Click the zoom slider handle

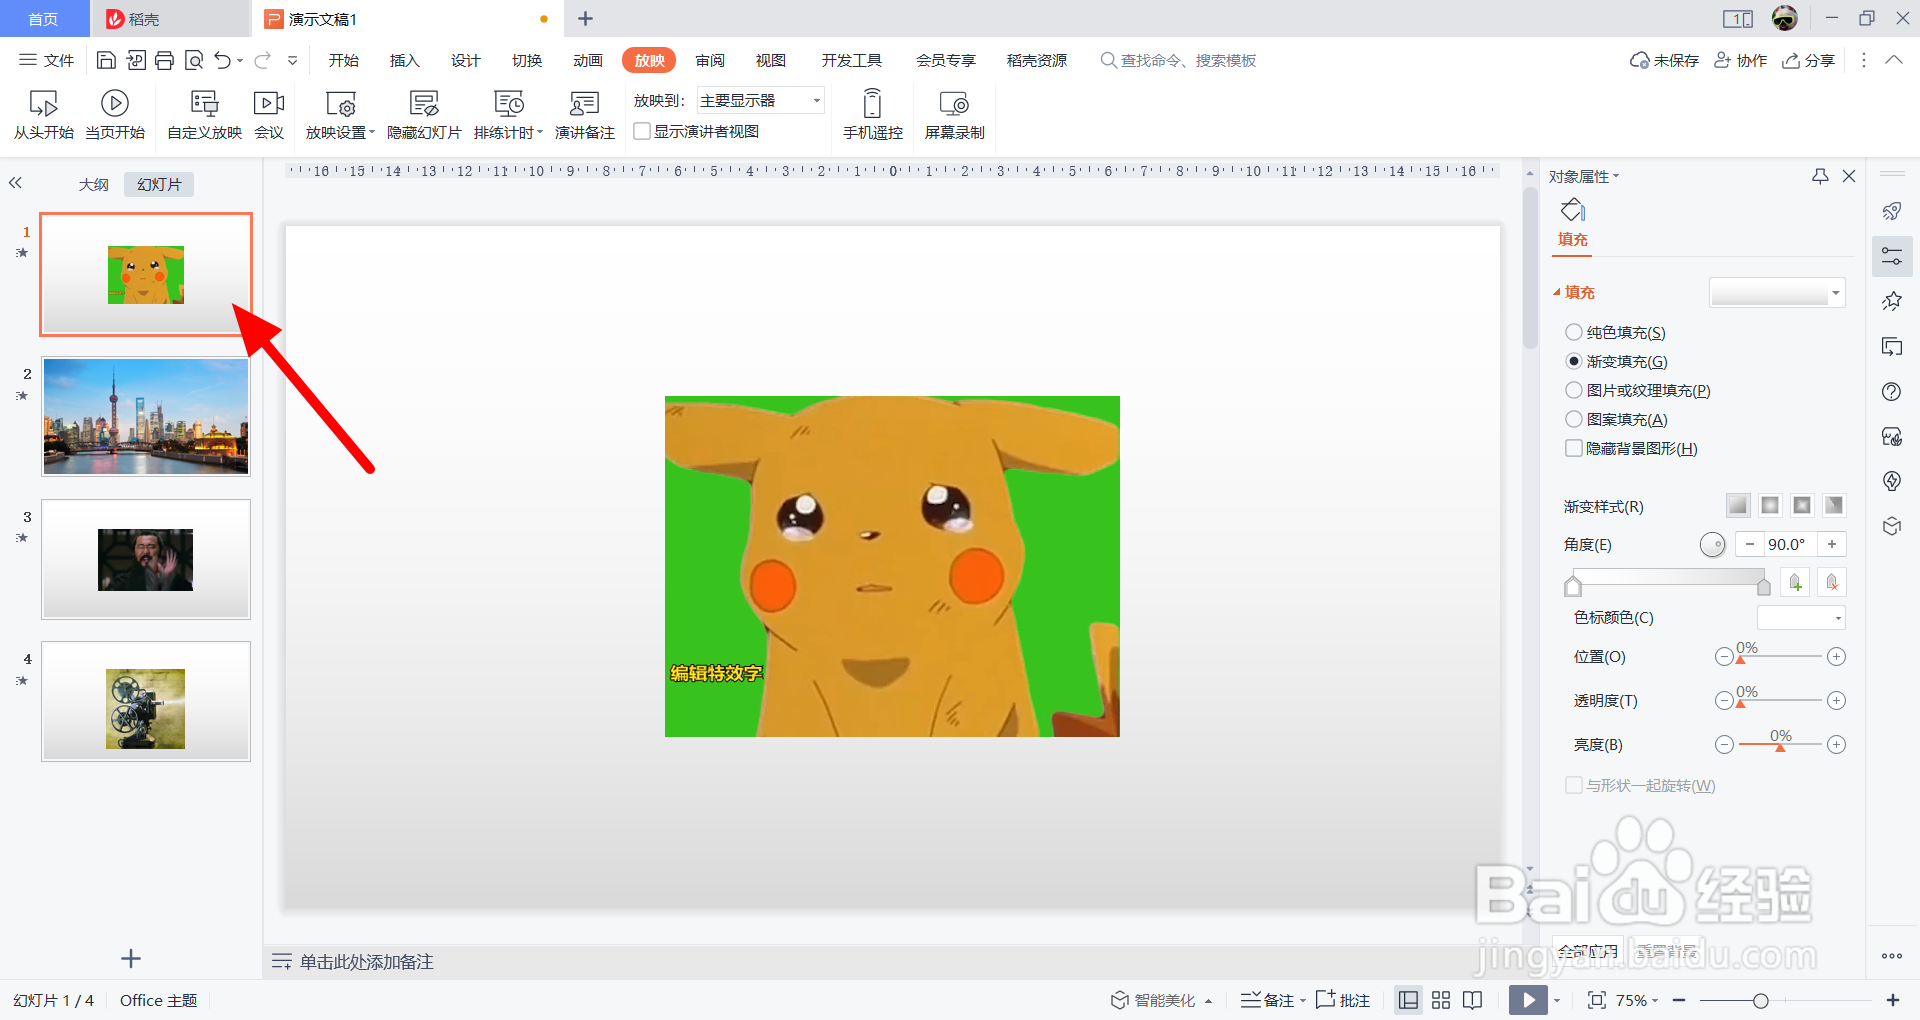point(1761,1000)
